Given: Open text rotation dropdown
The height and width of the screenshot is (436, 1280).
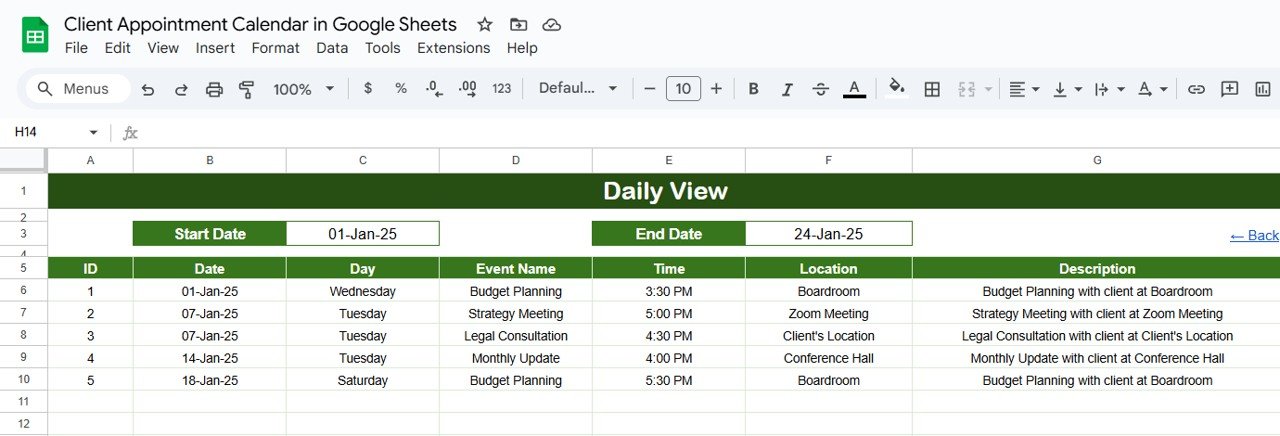Looking at the screenshot, I should 1153,89.
